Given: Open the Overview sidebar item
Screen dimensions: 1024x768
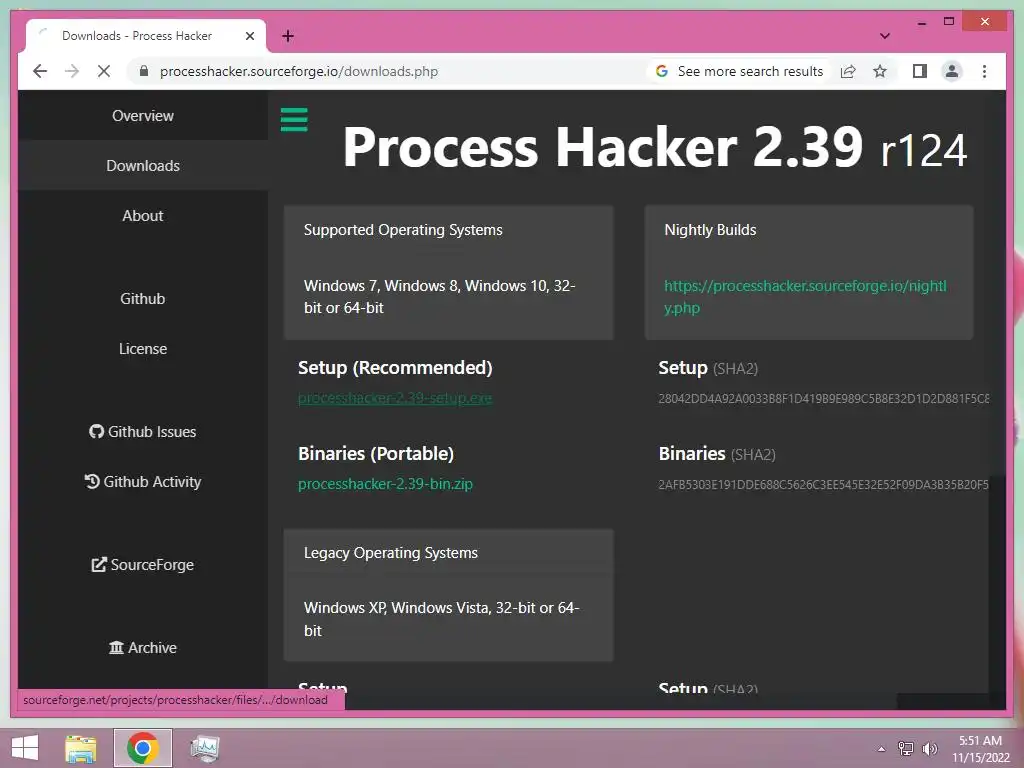Looking at the screenshot, I should coord(142,116).
